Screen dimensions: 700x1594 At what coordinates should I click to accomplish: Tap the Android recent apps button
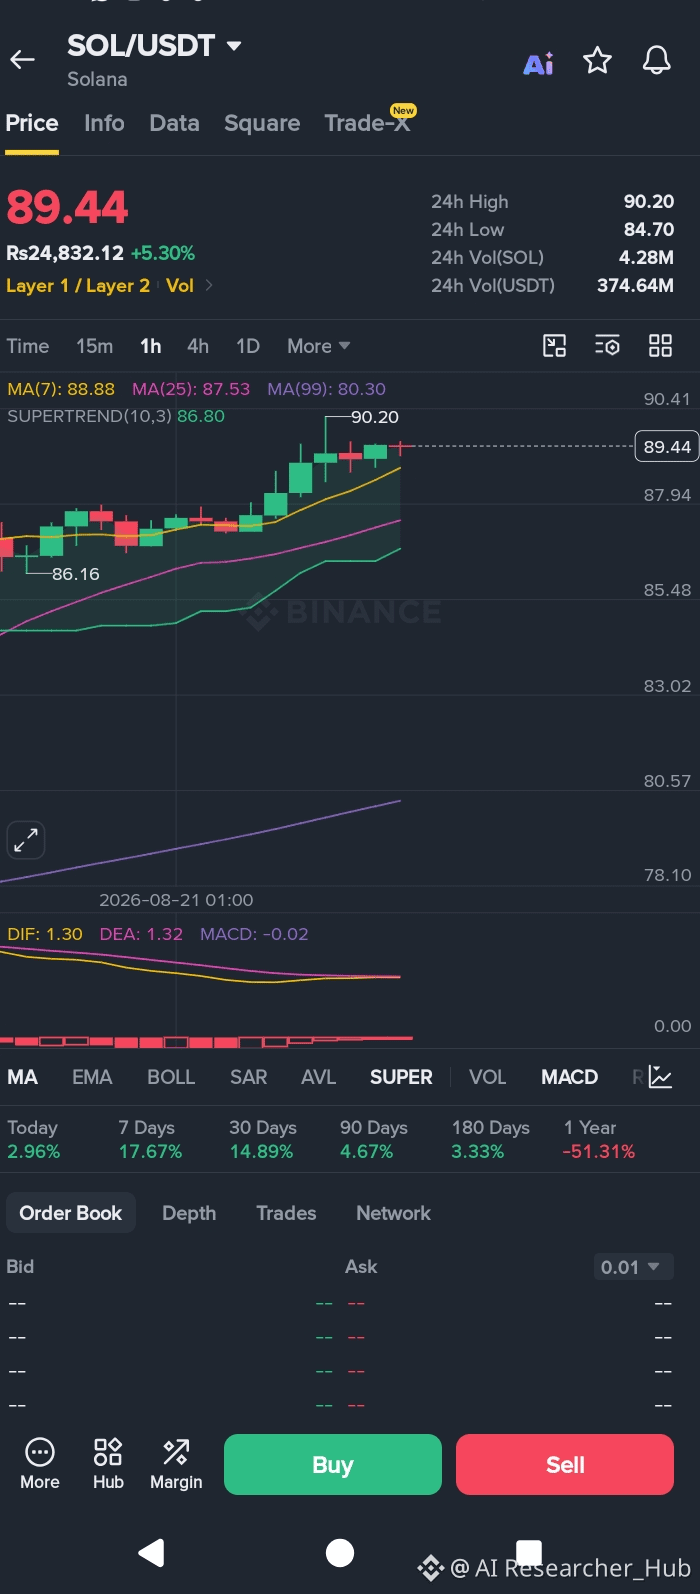(x=528, y=1552)
